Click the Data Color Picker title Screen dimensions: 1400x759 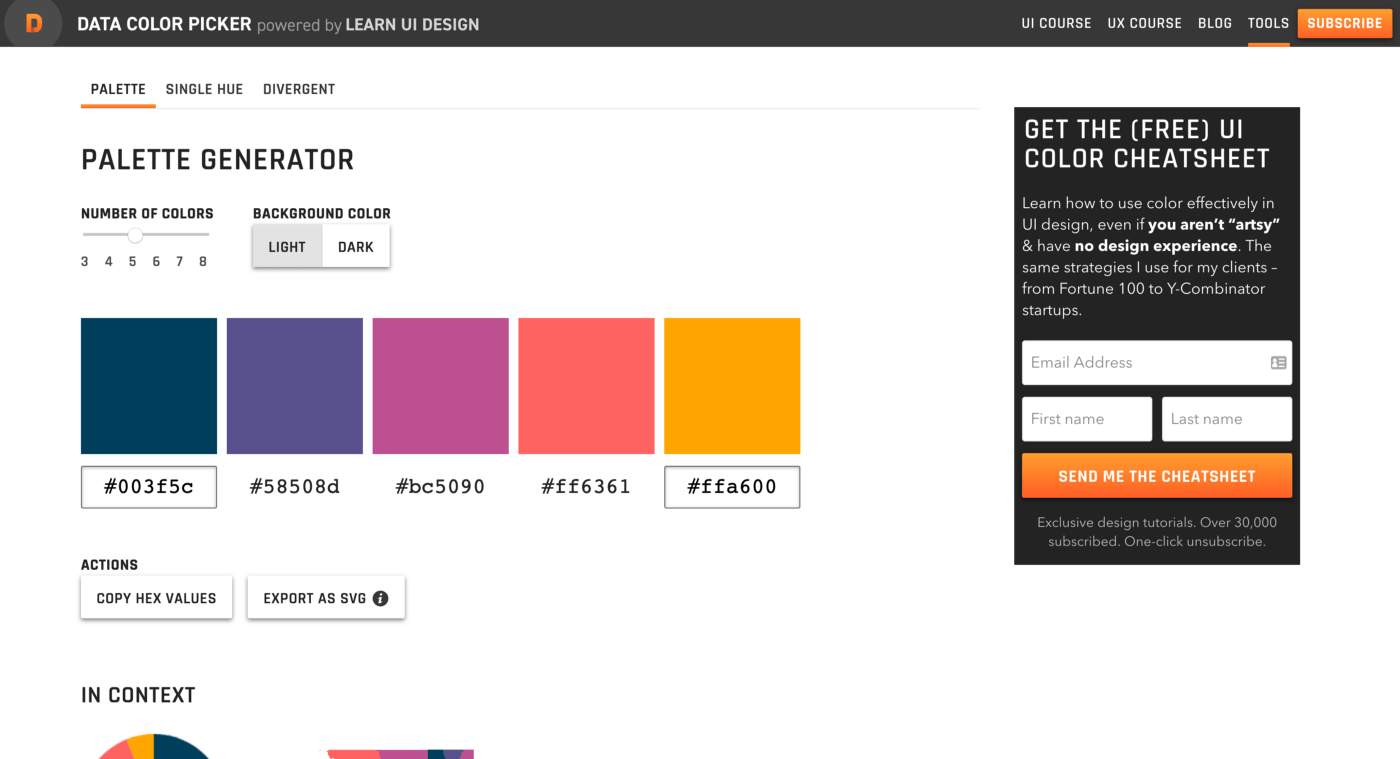point(164,24)
